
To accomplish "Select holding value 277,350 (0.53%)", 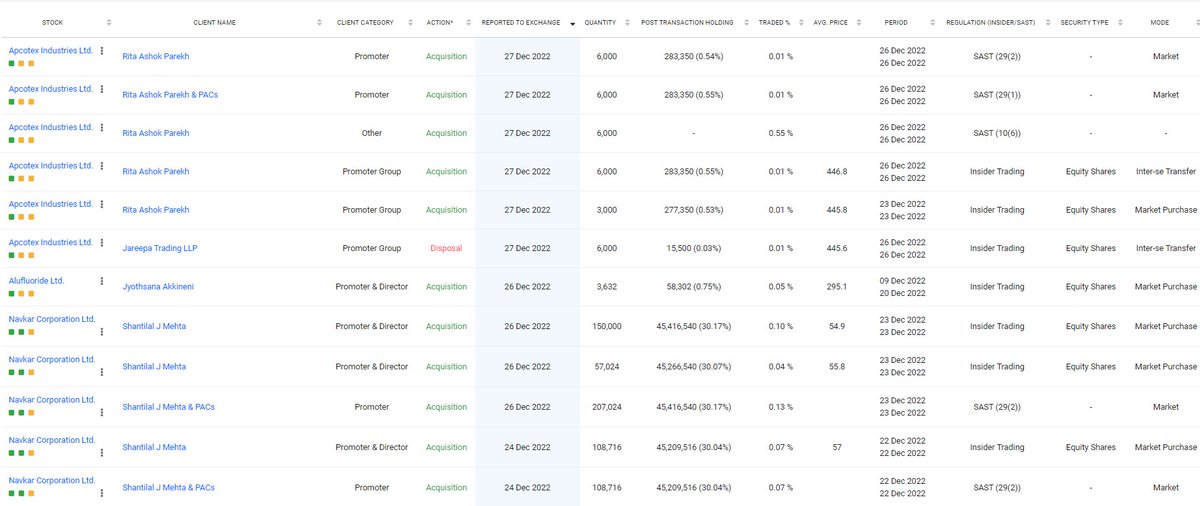I will point(693,210).
